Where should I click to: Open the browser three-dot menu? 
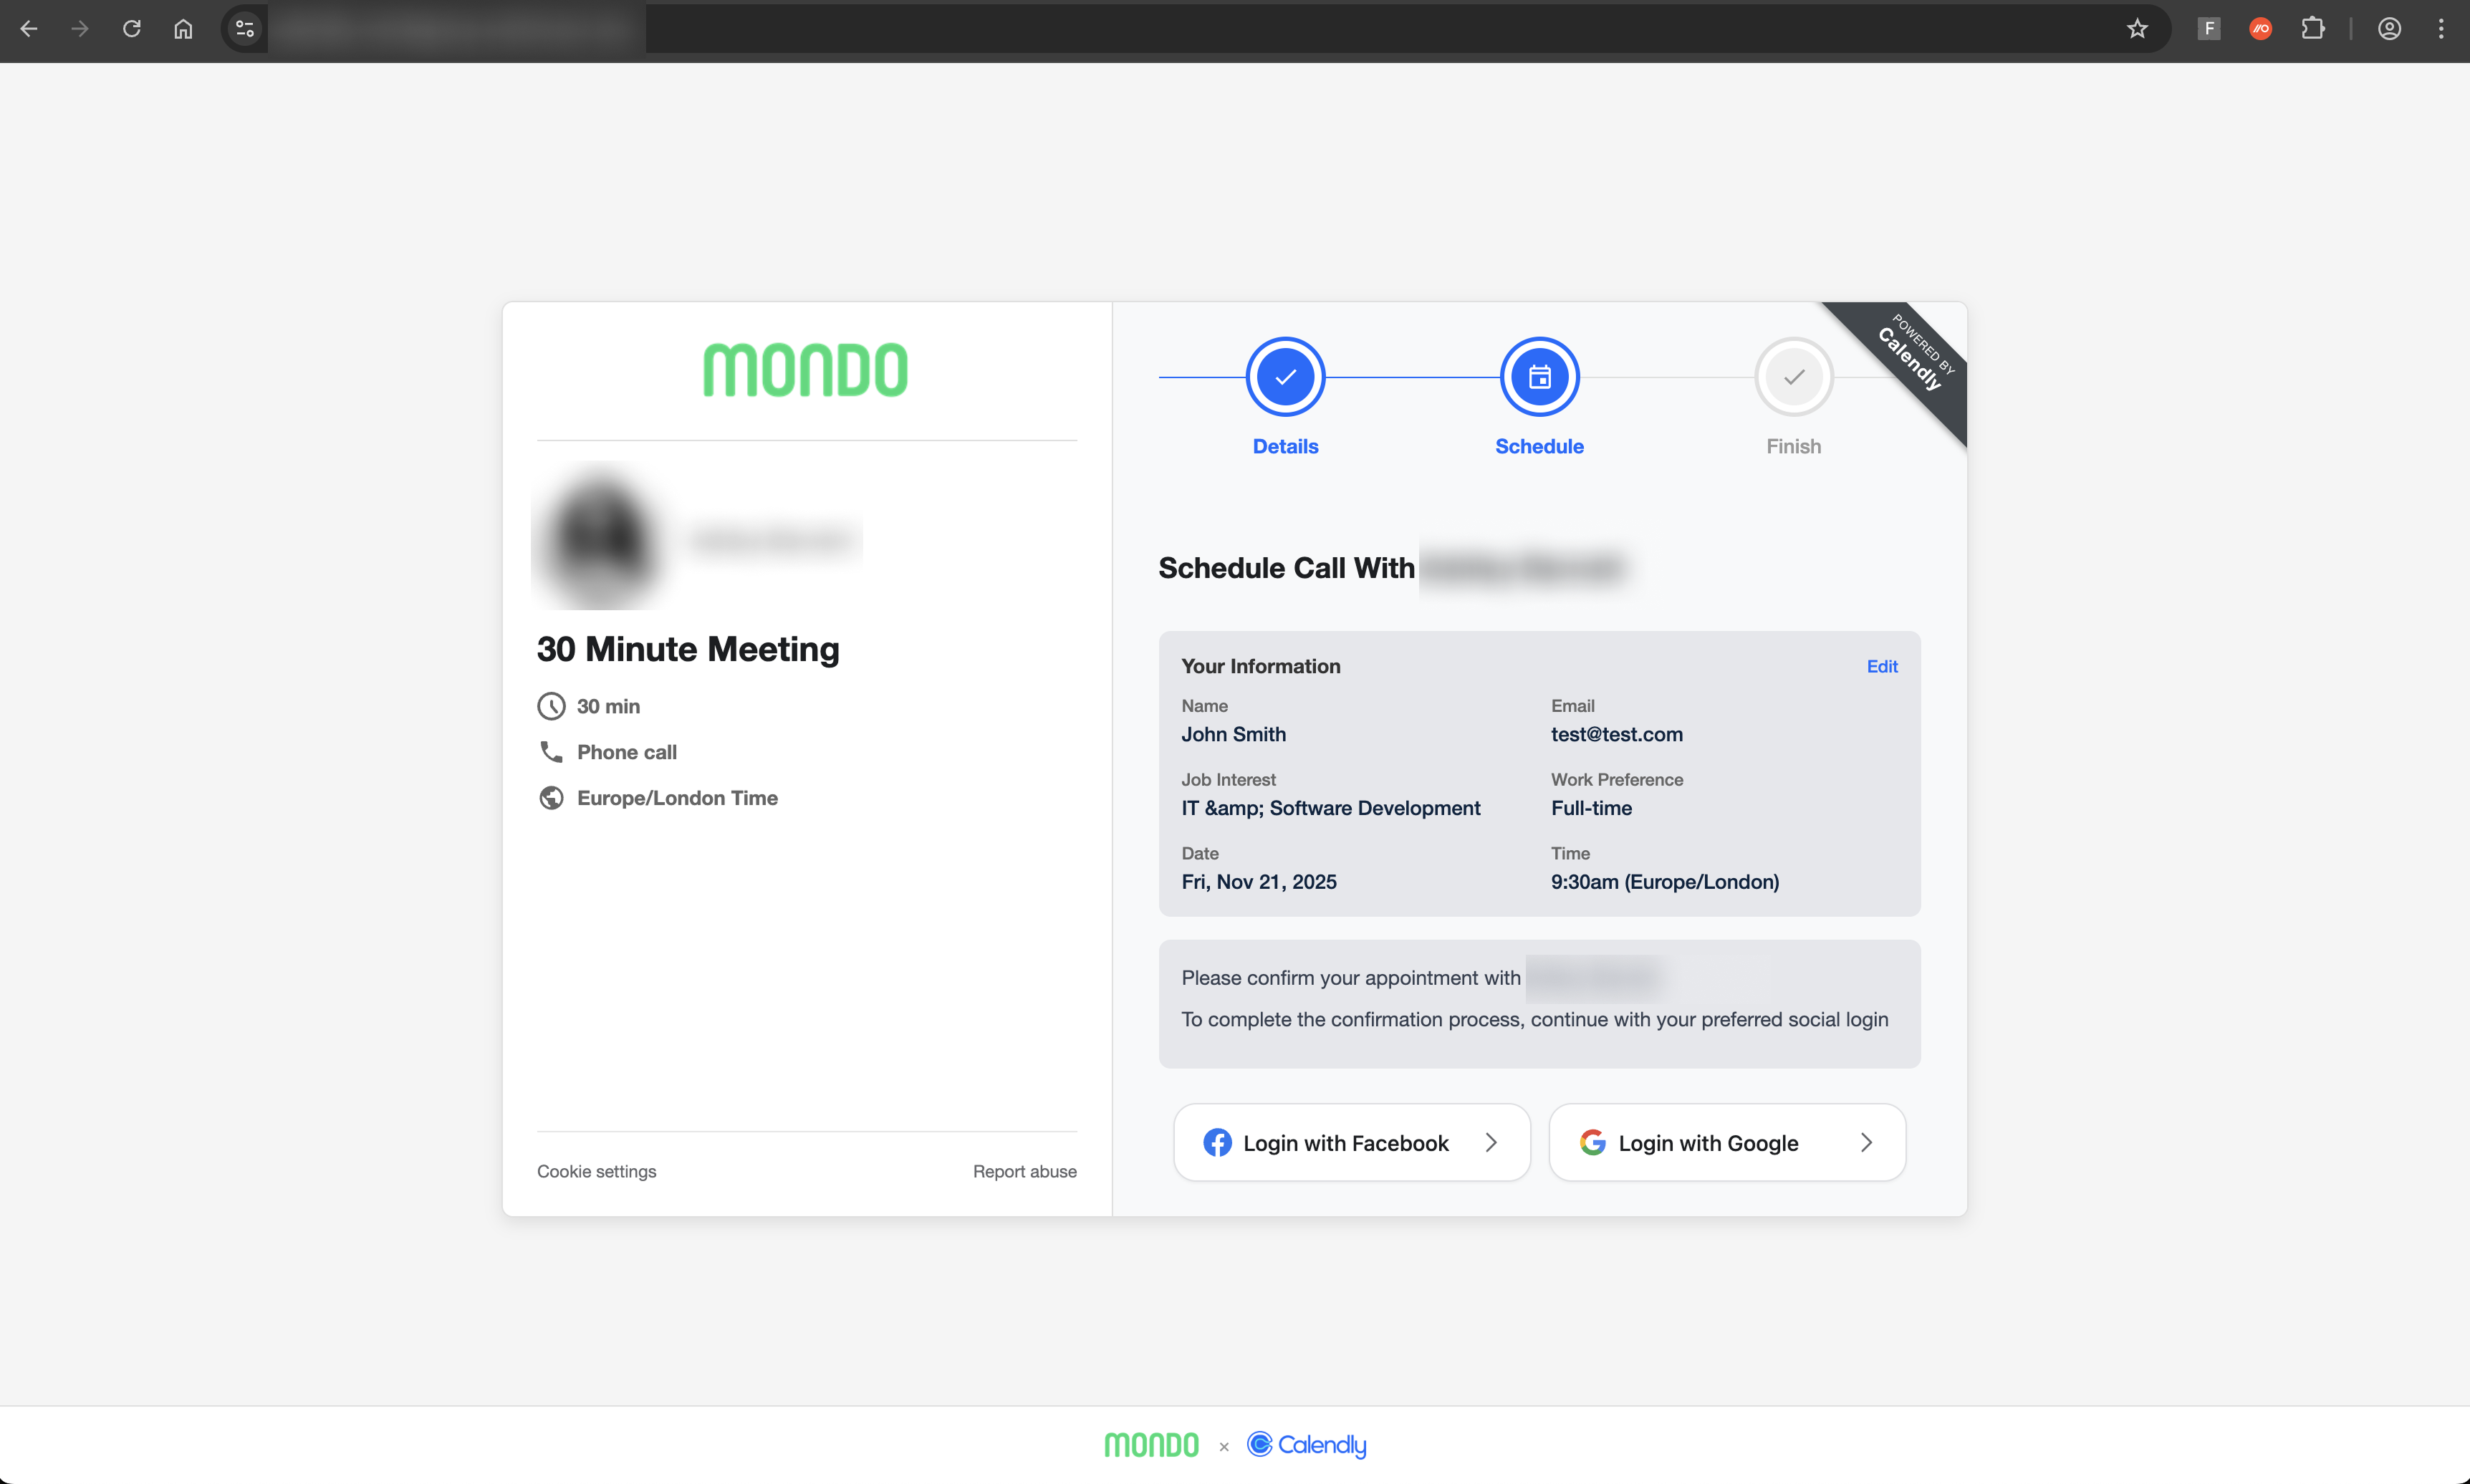2441,29
